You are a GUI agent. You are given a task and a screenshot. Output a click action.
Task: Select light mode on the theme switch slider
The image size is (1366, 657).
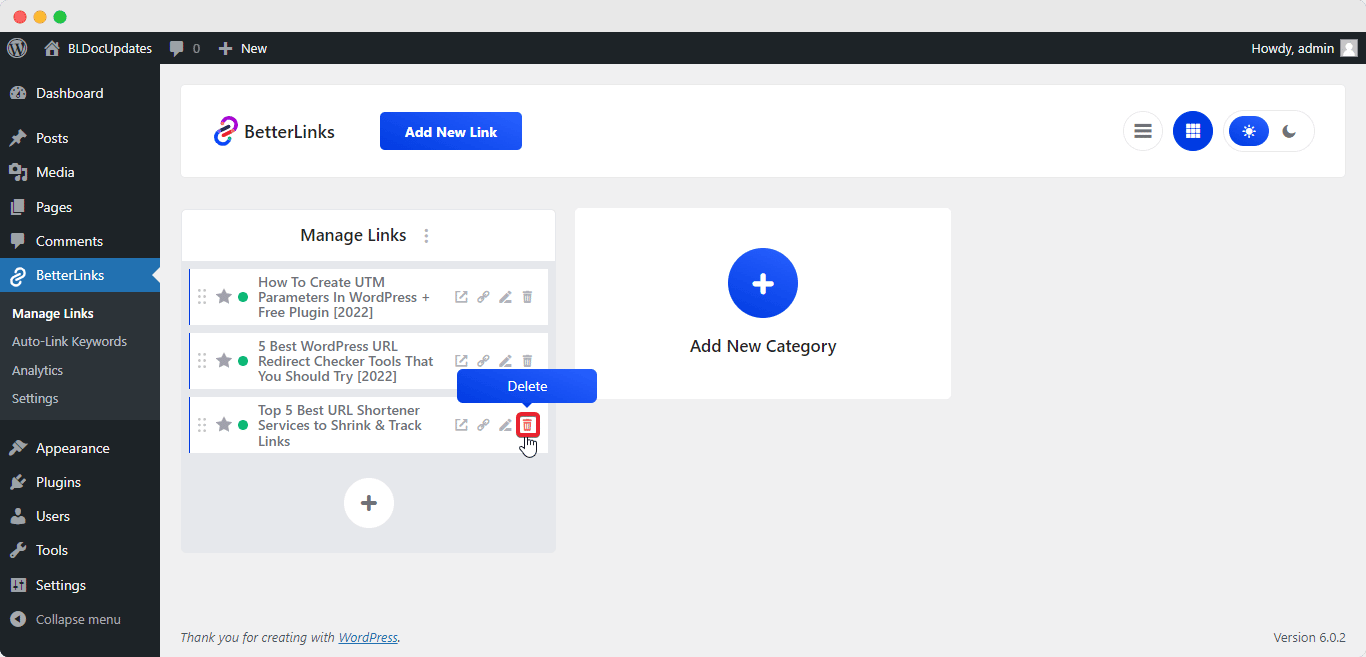click(x=1248, y=130)
